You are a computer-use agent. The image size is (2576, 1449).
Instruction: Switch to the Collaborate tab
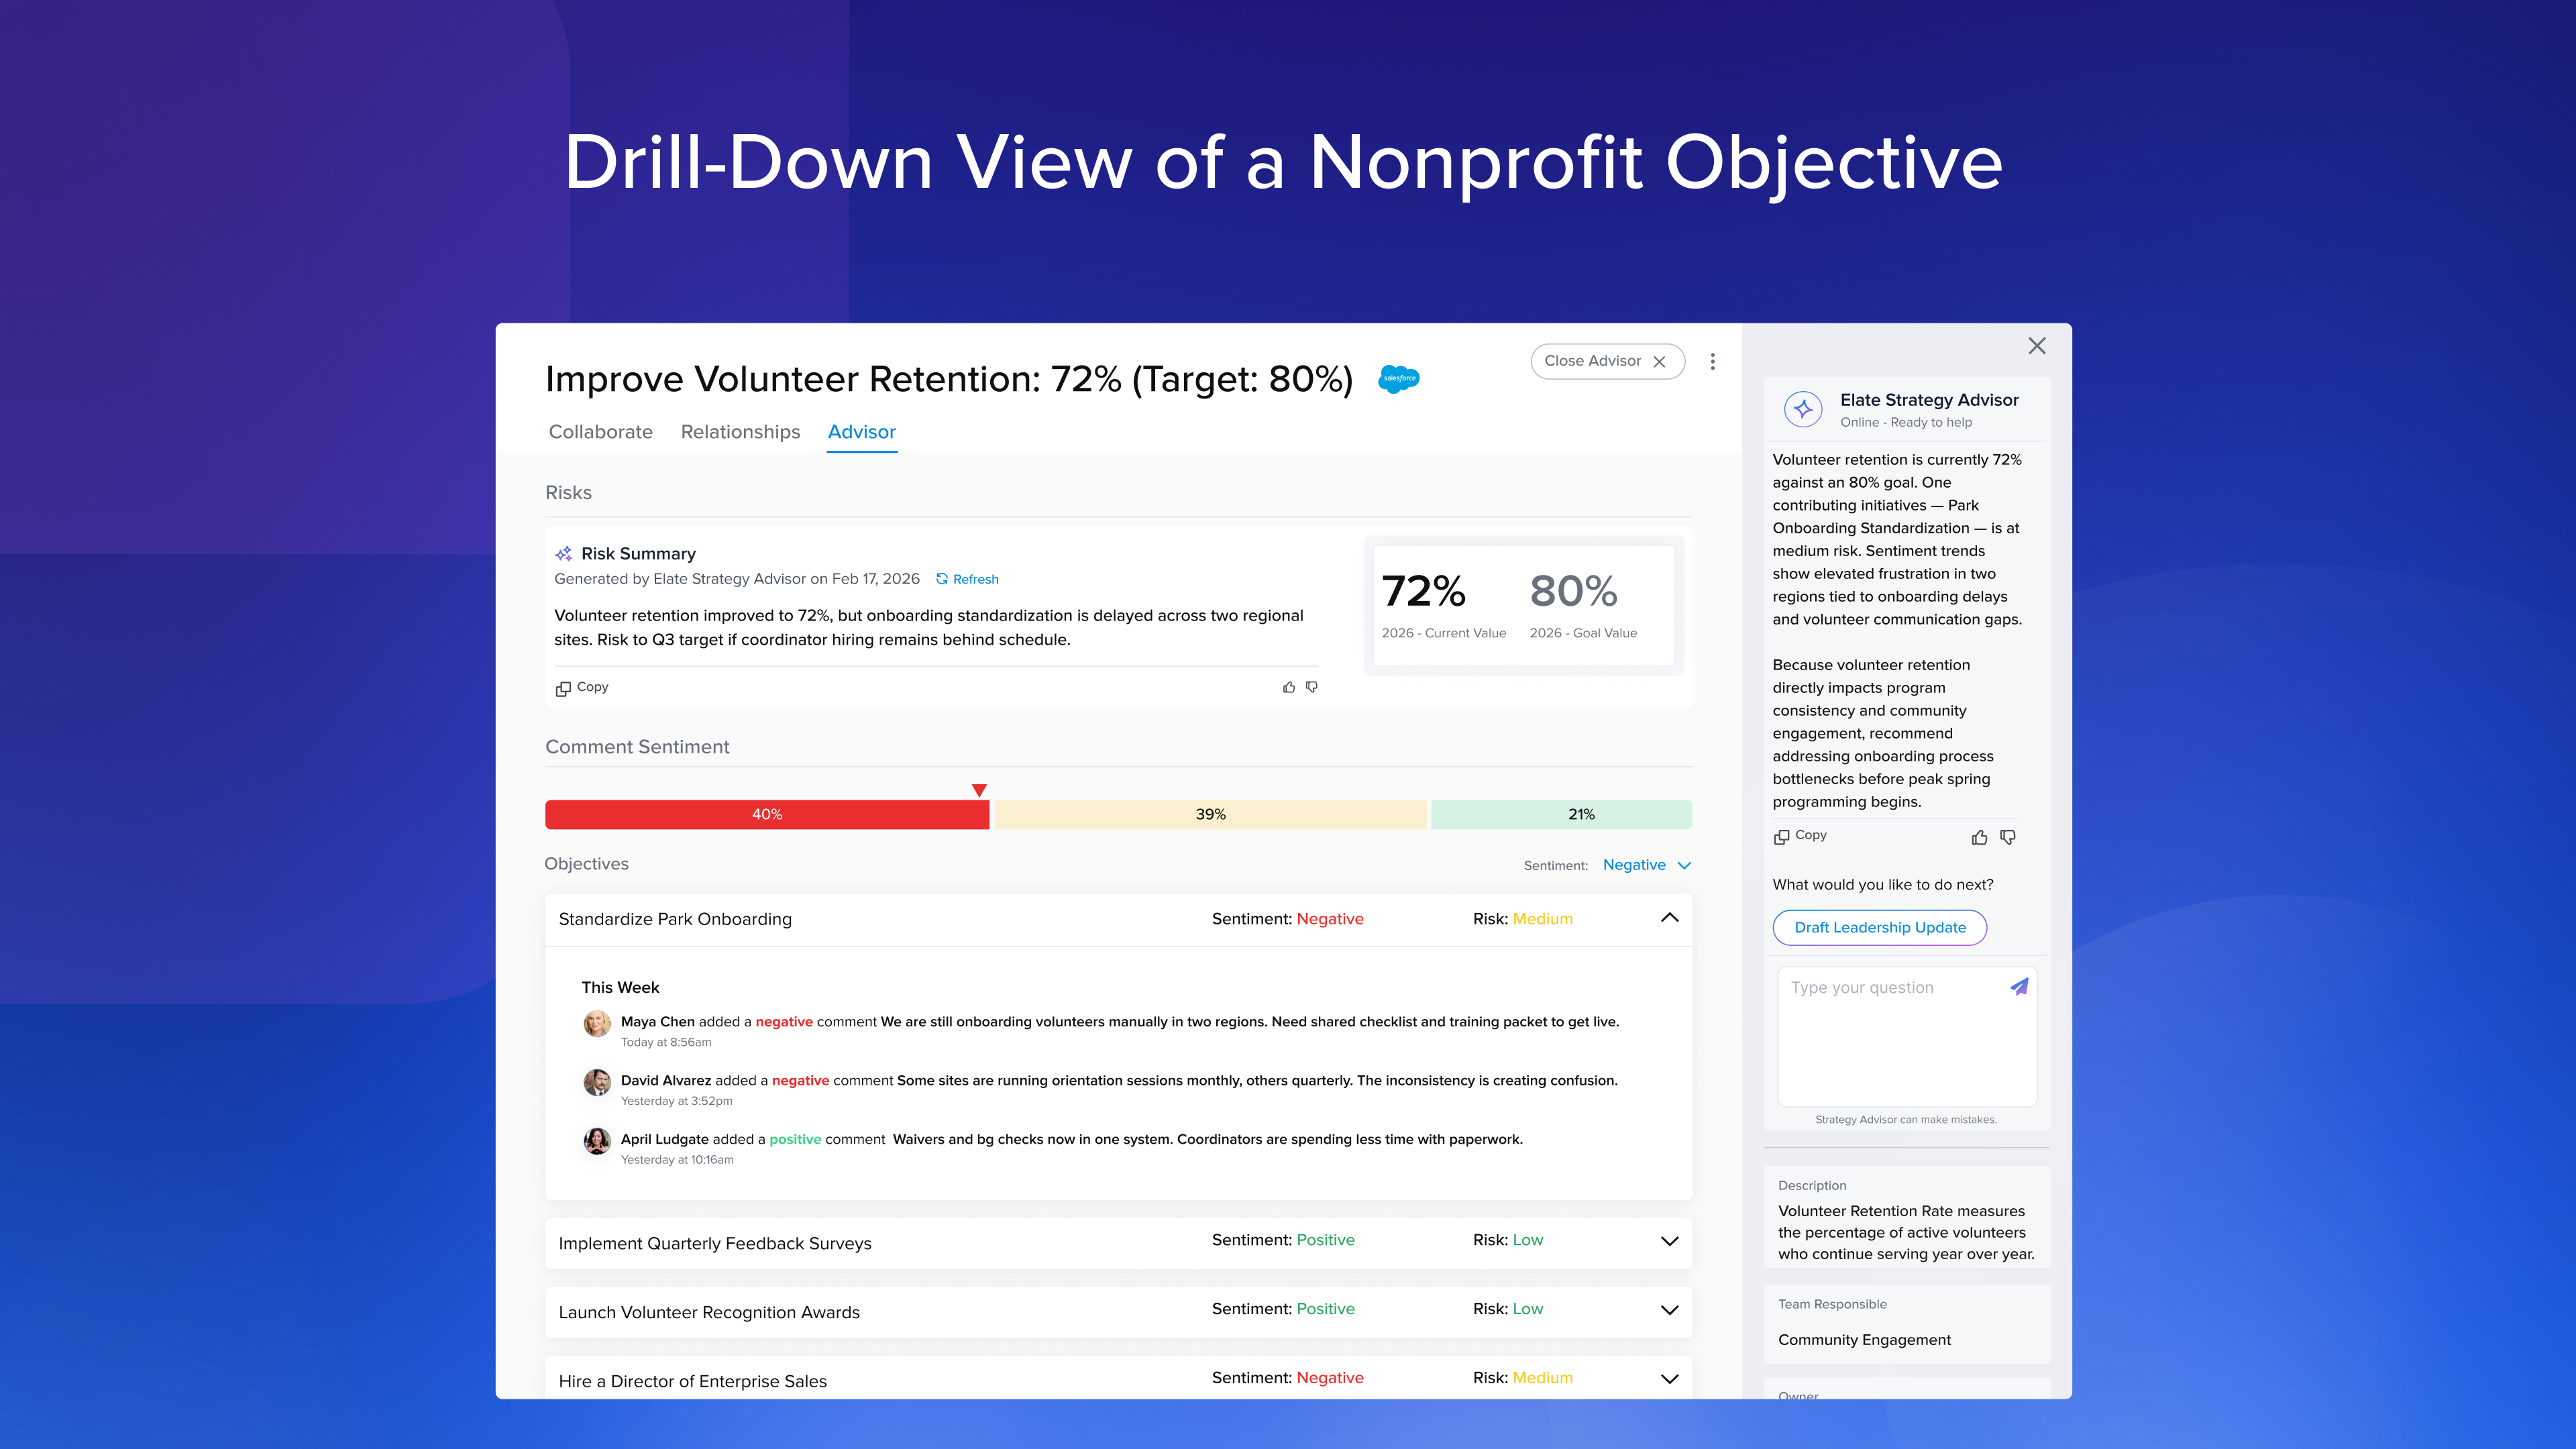click(x=600, y=432)
